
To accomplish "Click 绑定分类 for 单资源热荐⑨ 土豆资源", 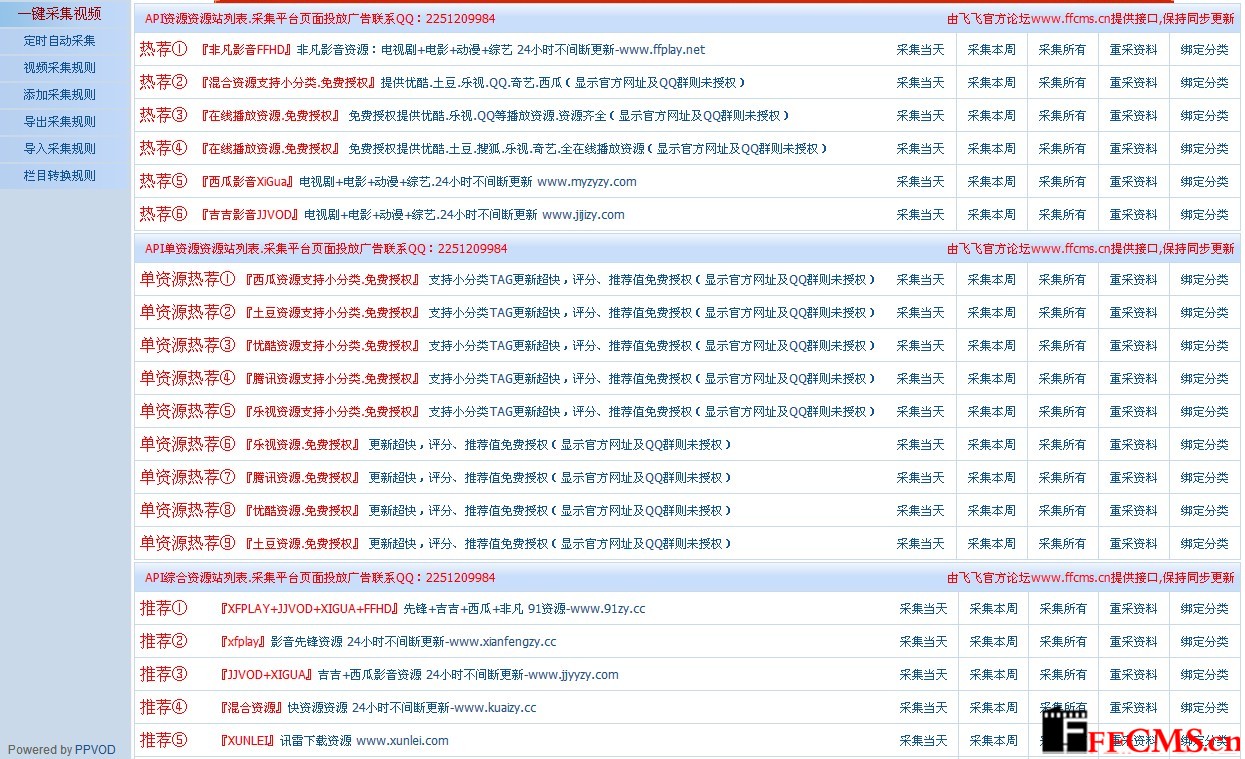I will (1204, 544).
